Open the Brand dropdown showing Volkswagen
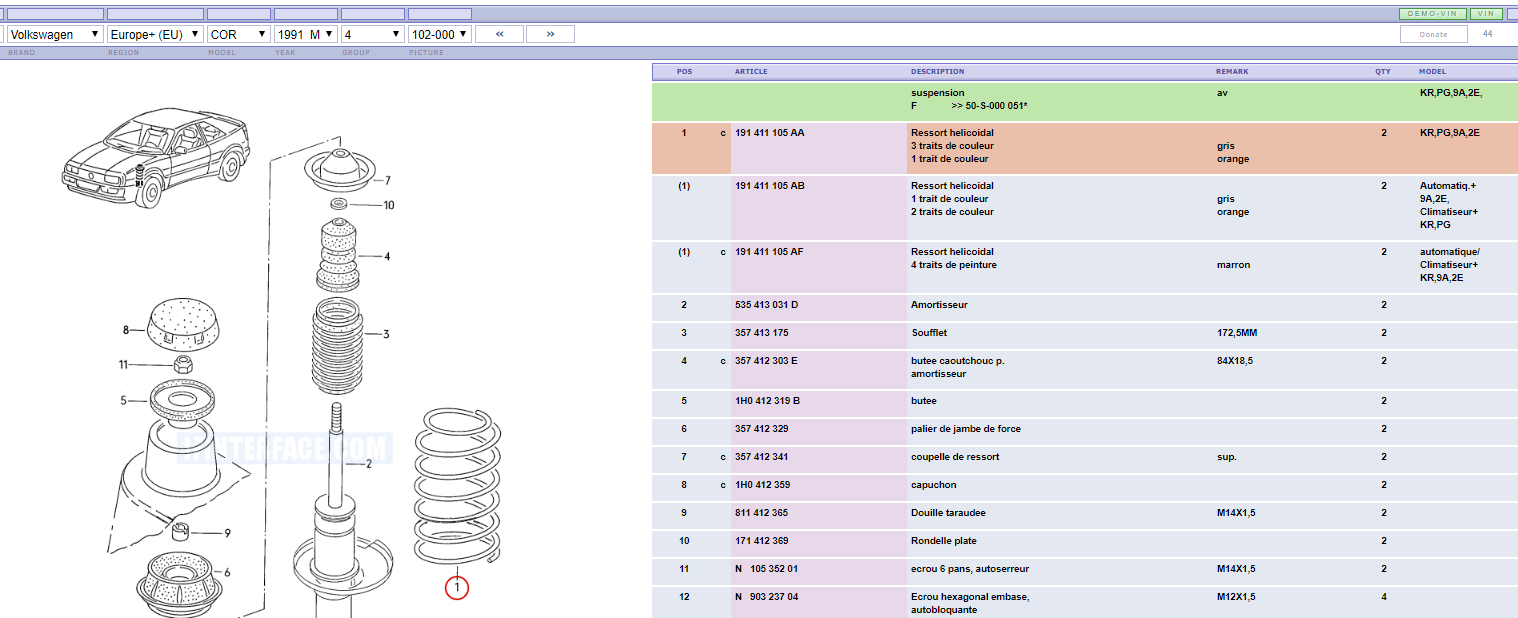Image resolution: width=1518 pixels, height=618 pixels. [x=55, y=34]
